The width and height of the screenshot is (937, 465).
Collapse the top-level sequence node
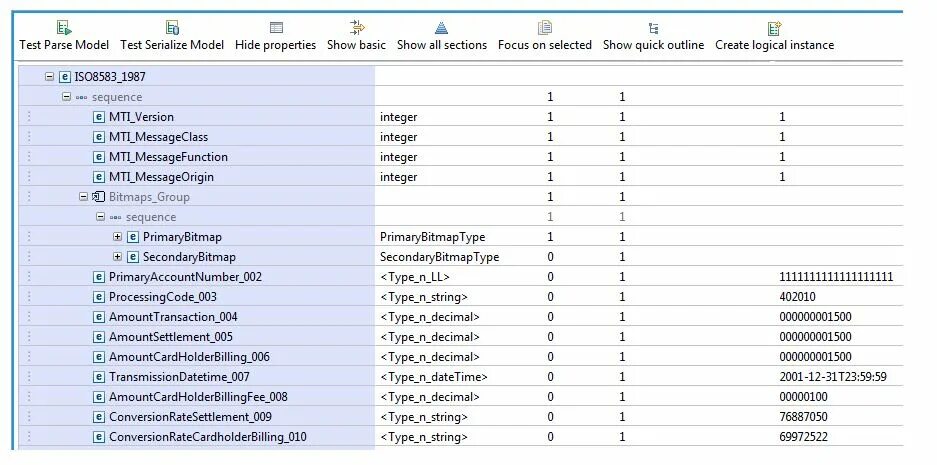click(67, 97)
